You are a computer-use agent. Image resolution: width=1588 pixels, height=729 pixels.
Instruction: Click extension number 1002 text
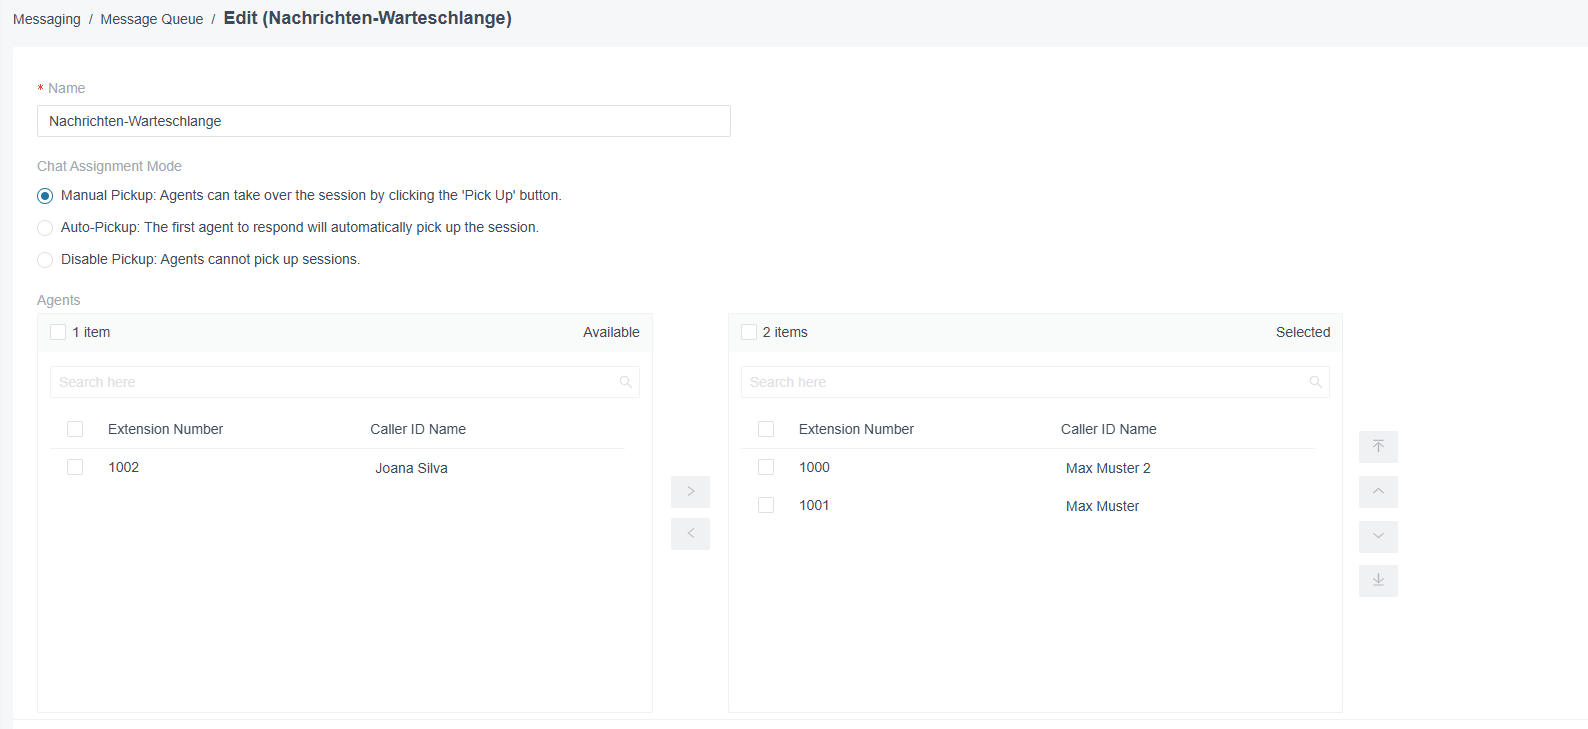click(x=124, y=467)
